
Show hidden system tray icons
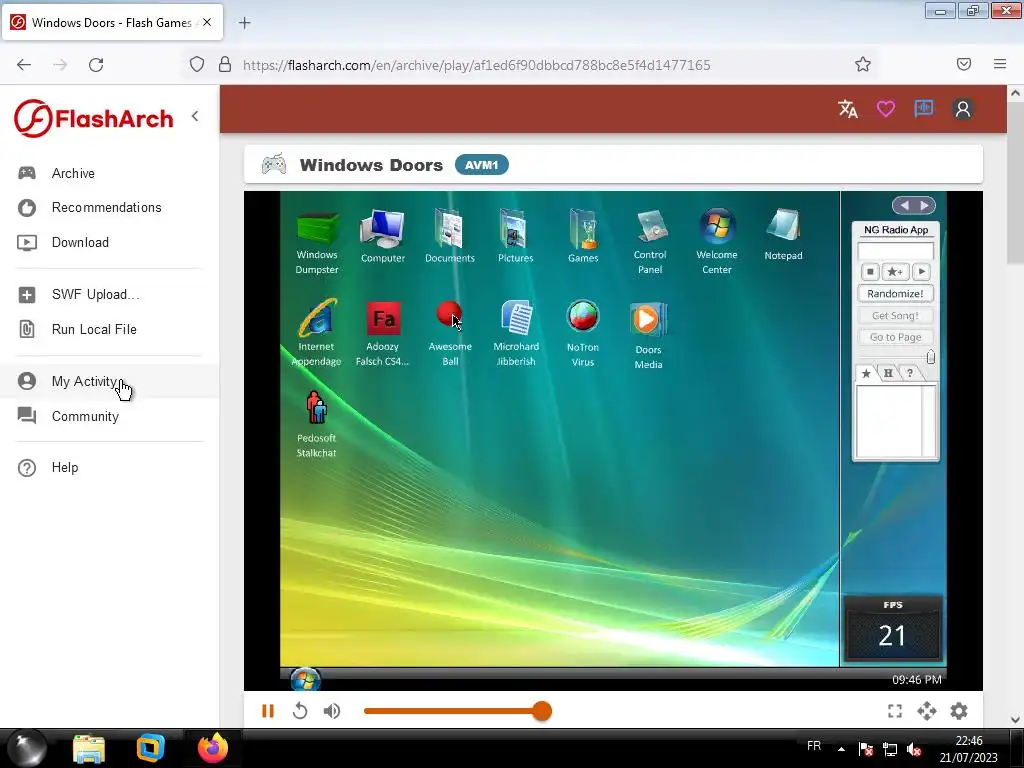(841, 749)
